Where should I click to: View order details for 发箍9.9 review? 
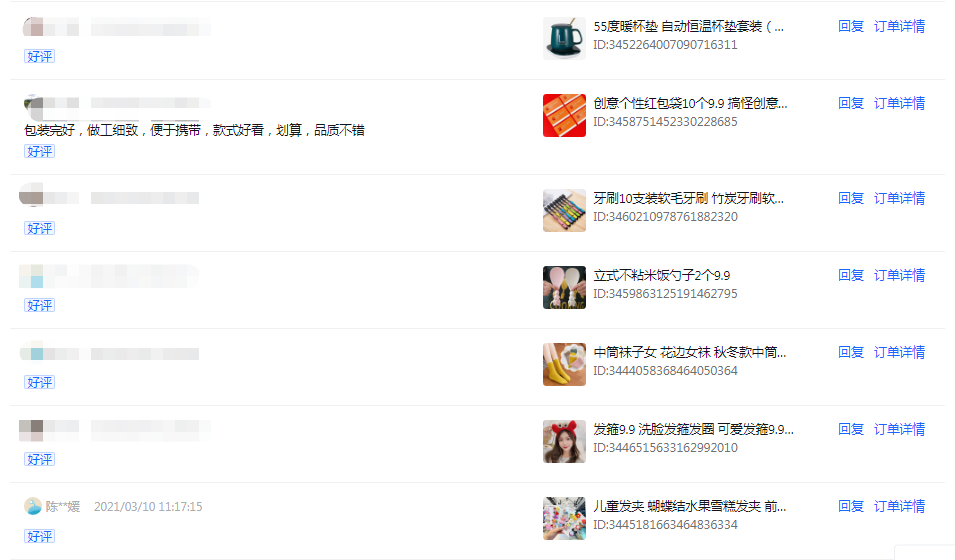899,429
